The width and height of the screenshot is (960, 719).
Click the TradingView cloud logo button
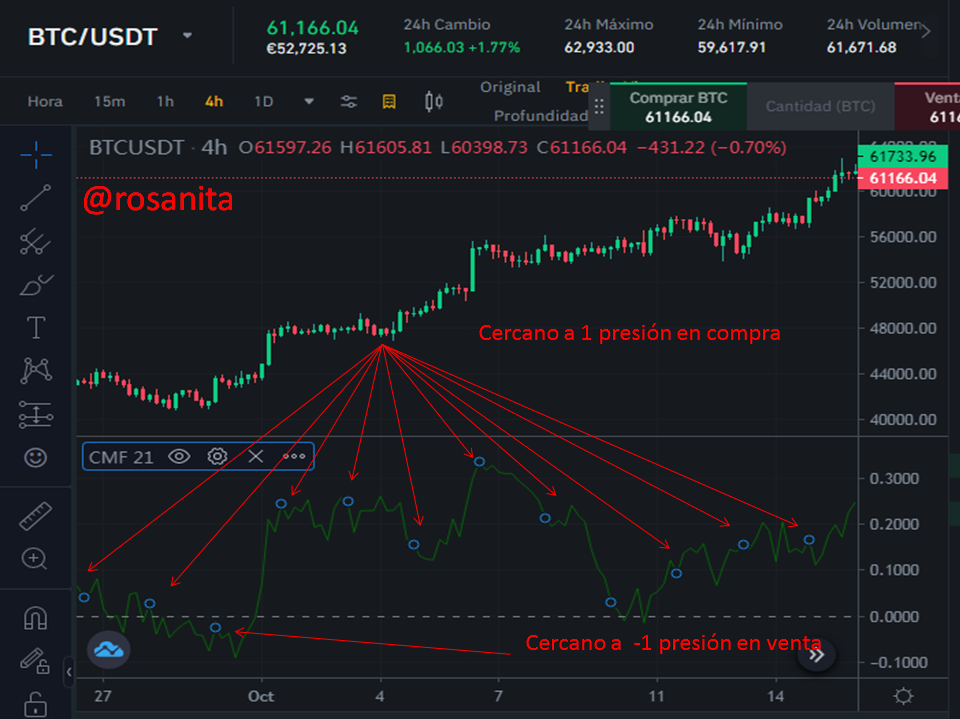tap(109, 649)
